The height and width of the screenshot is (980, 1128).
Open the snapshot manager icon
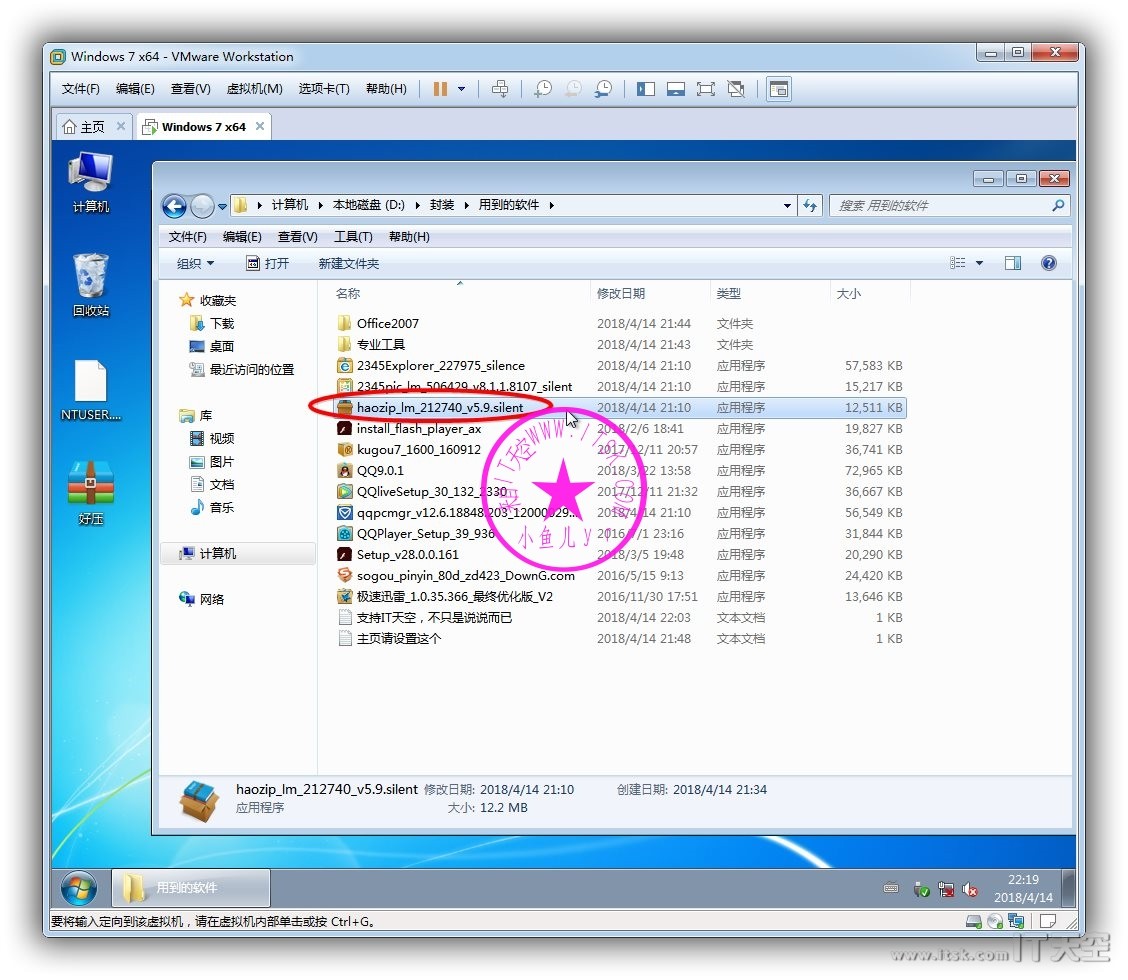pyautogui.click(x=603, y=89)
